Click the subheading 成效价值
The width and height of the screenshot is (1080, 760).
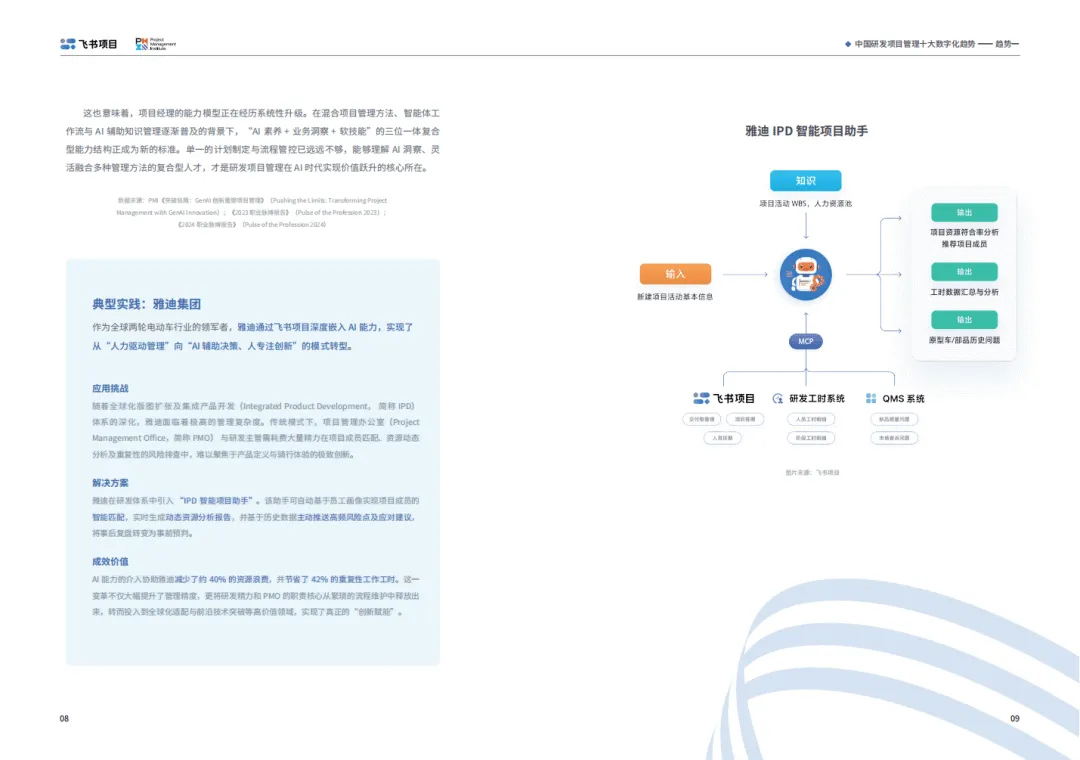110,562
